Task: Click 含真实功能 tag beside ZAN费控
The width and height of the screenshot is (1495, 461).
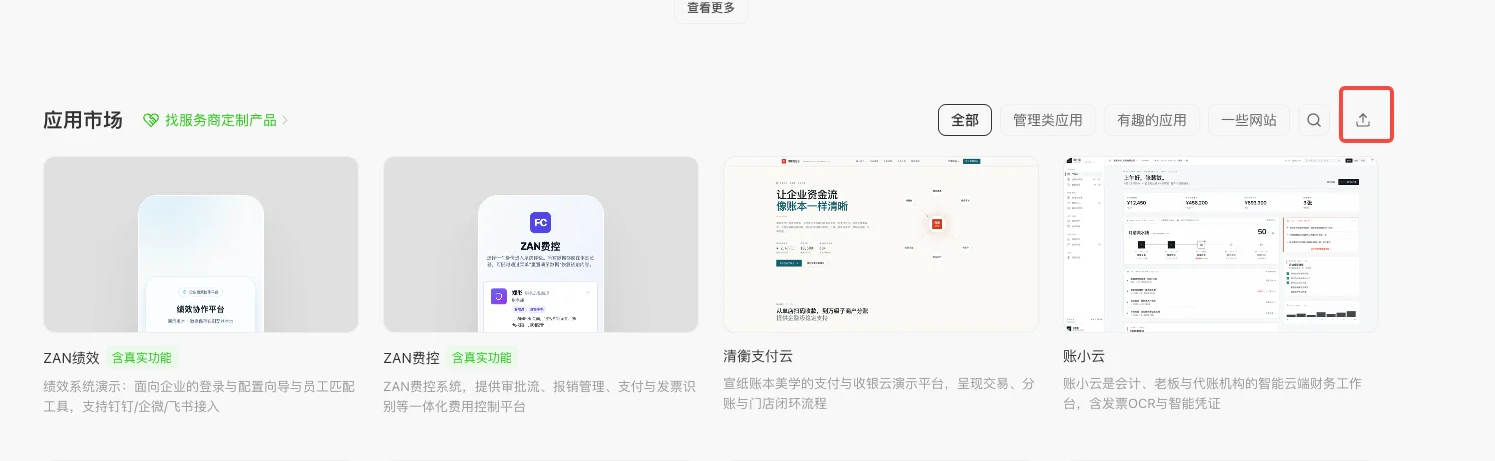Action: point(481,357)
